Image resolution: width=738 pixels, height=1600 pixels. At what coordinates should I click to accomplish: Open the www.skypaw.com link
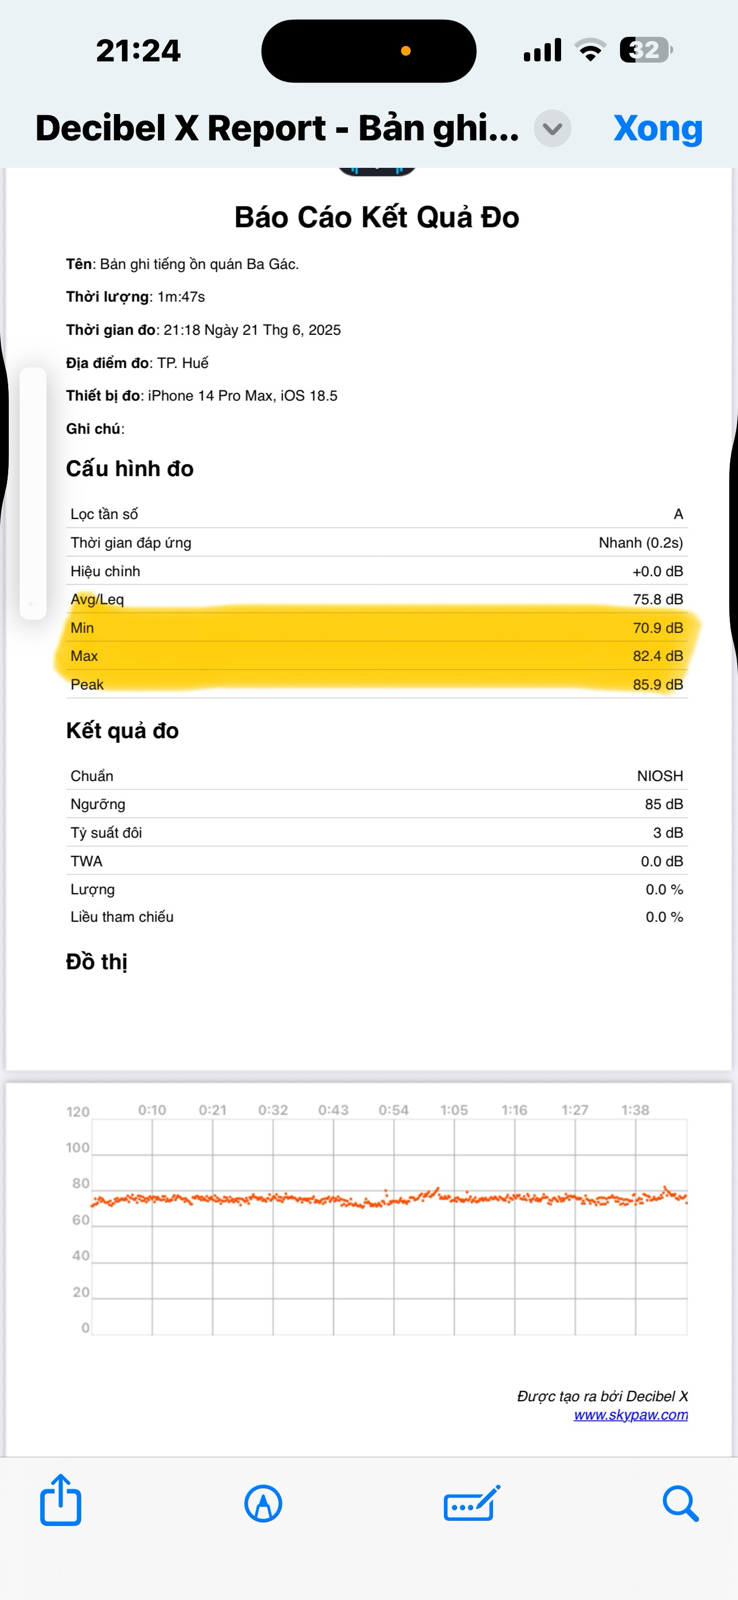(630, 1415)
